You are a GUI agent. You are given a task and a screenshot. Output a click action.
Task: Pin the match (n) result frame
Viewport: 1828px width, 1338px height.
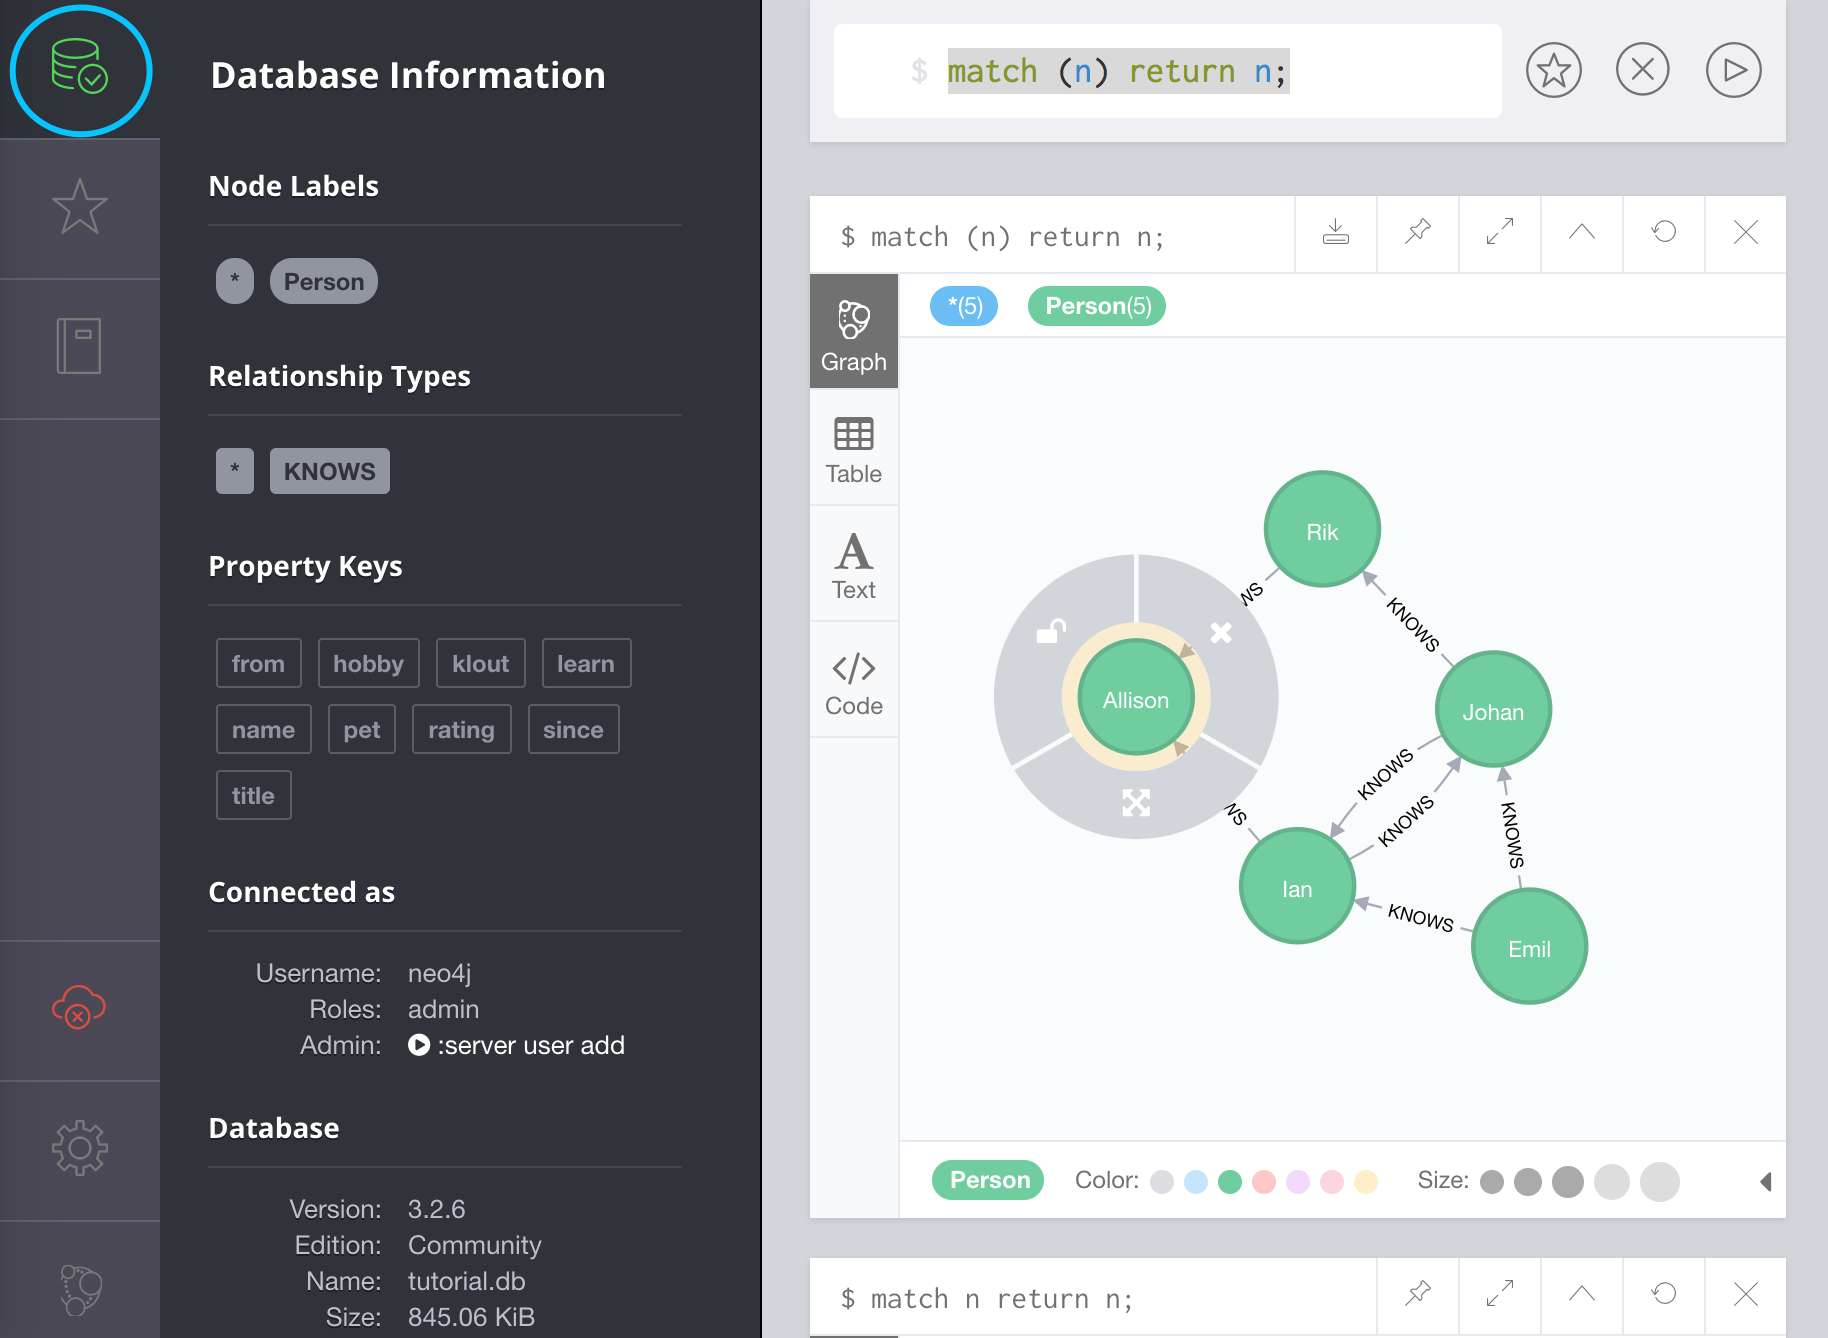pyautogui.click(x=1417, y=233)
